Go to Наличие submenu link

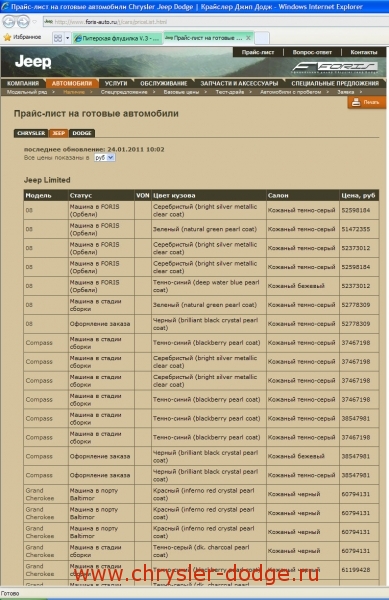point(74,92)
